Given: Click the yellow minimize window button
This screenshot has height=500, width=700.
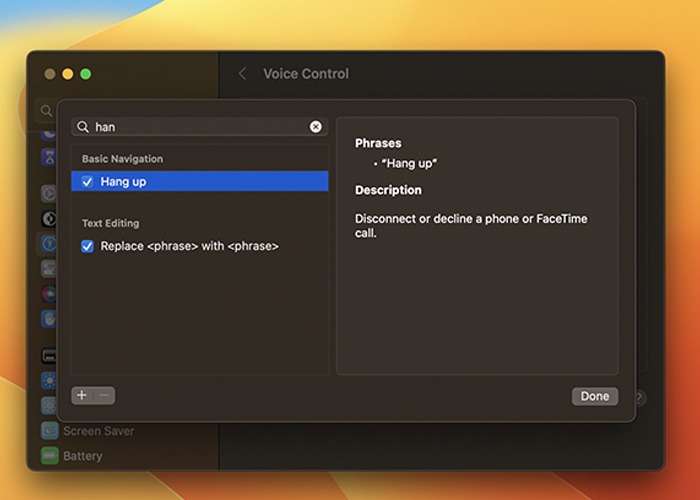Looking at the screenshot, I should (68, 74).
